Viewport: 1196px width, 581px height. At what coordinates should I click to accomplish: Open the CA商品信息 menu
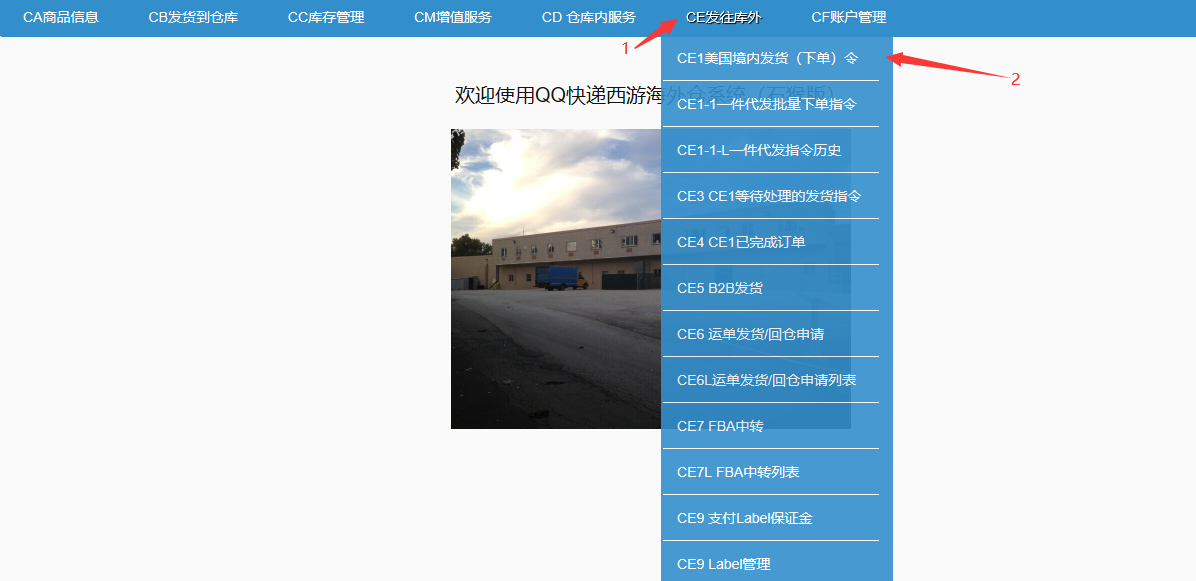tap(61, 18)
